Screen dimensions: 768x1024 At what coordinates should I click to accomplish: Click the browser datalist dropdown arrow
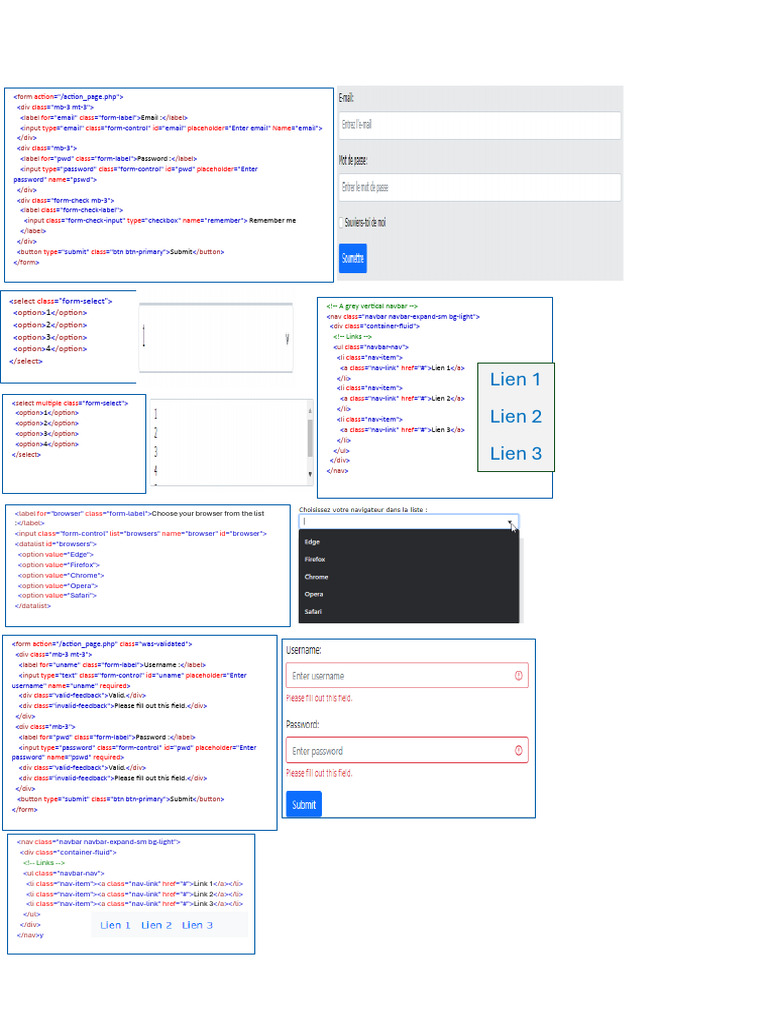click(x=509, y=522)
